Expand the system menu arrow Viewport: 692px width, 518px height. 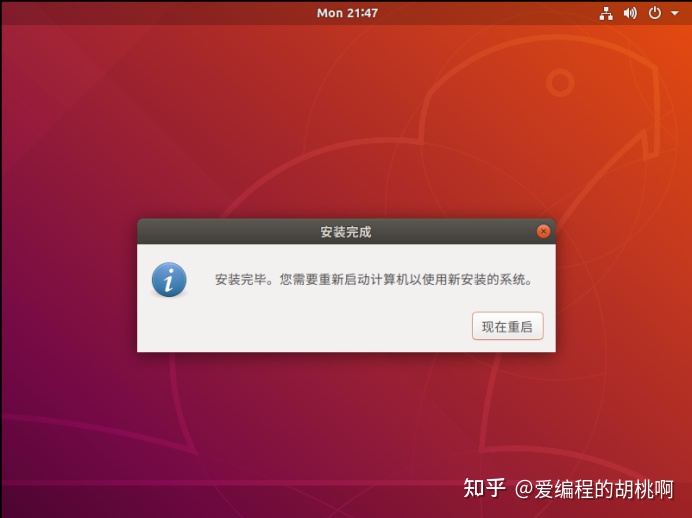(674, 13)
